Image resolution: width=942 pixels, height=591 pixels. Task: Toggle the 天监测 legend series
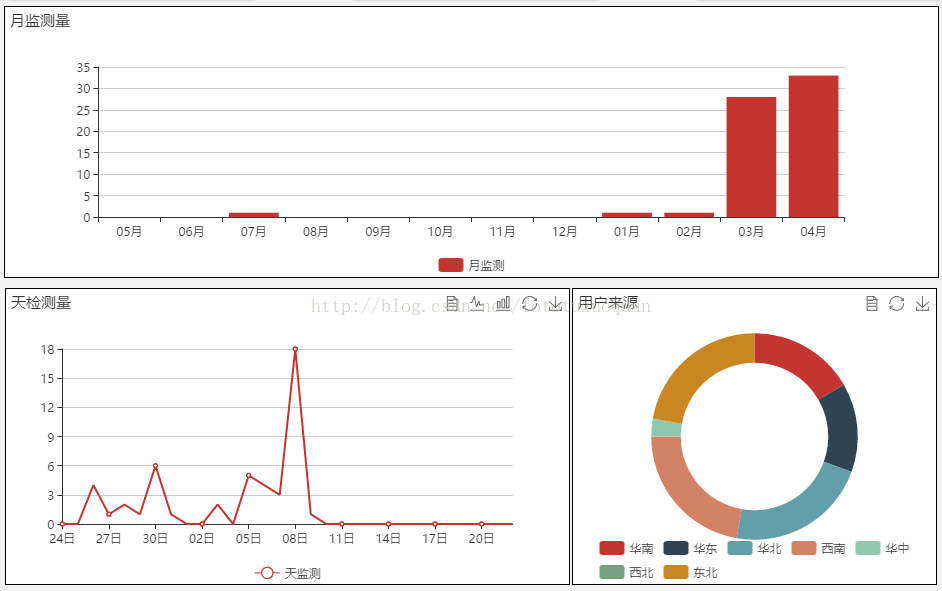click(287, 573)
